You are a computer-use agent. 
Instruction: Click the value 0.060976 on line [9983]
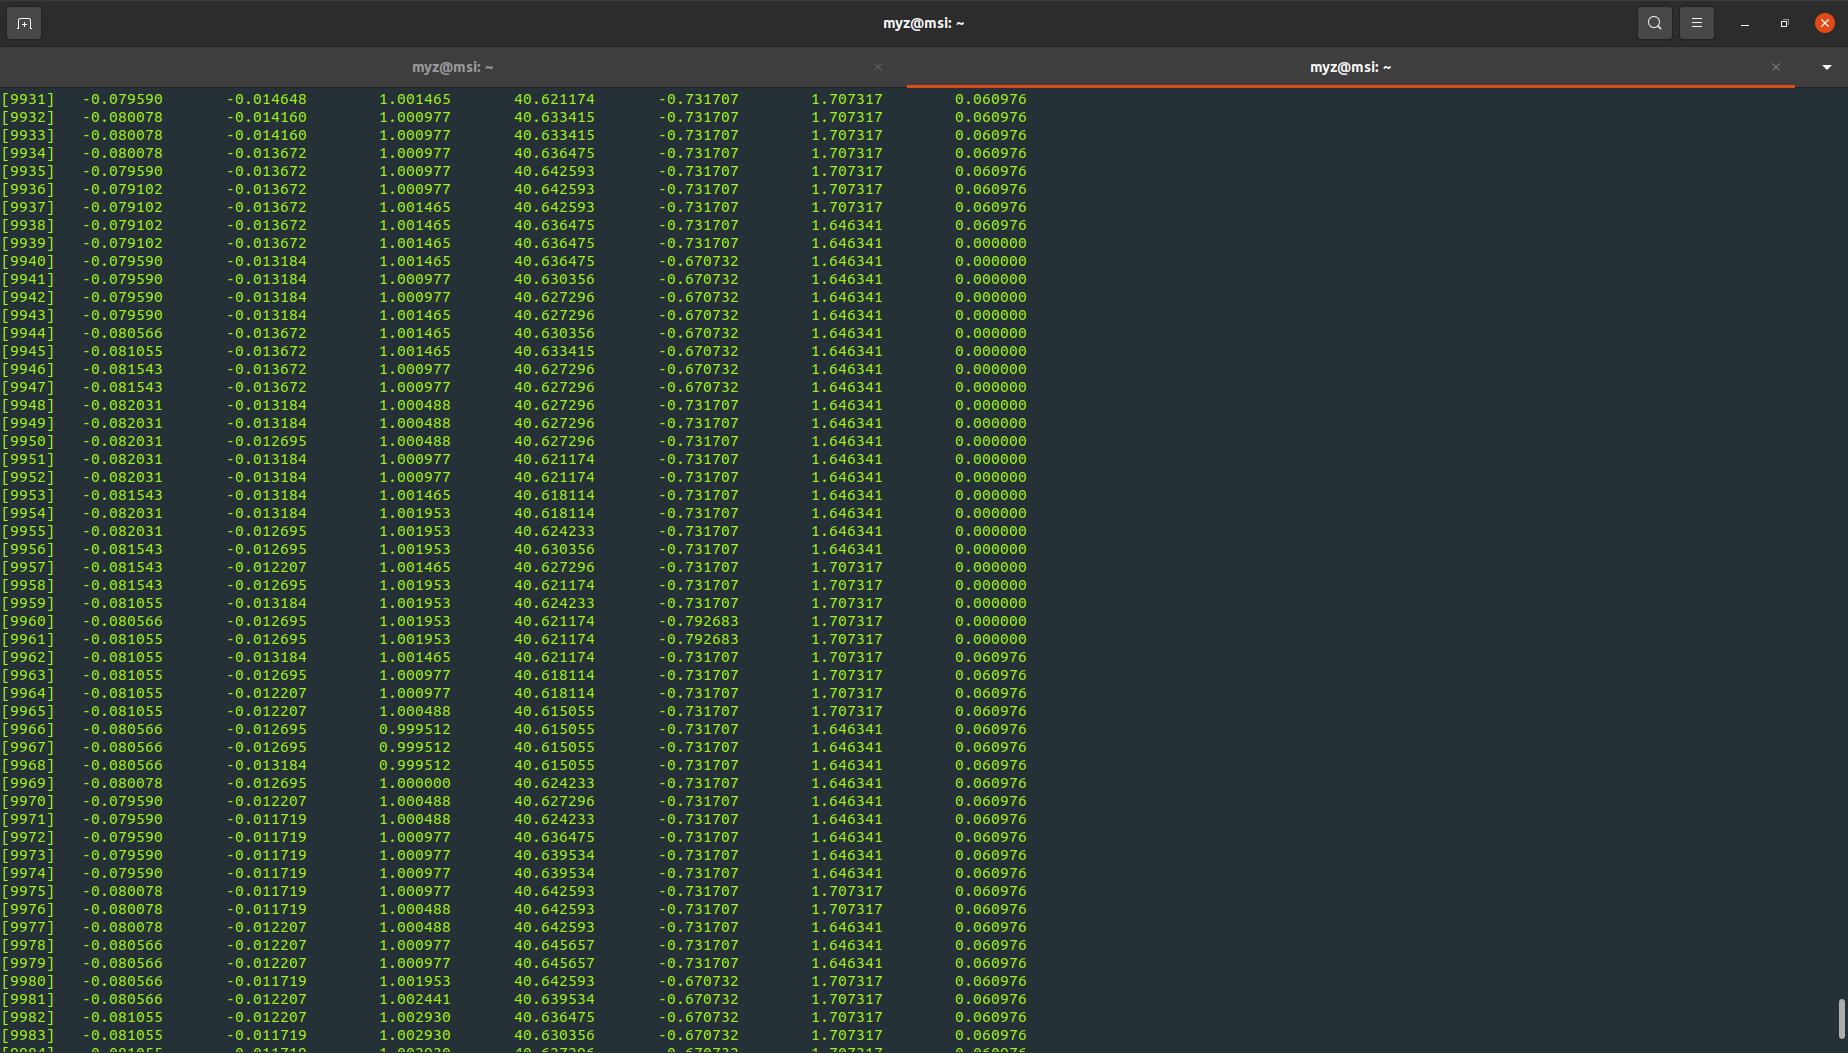coord(991,1035)
